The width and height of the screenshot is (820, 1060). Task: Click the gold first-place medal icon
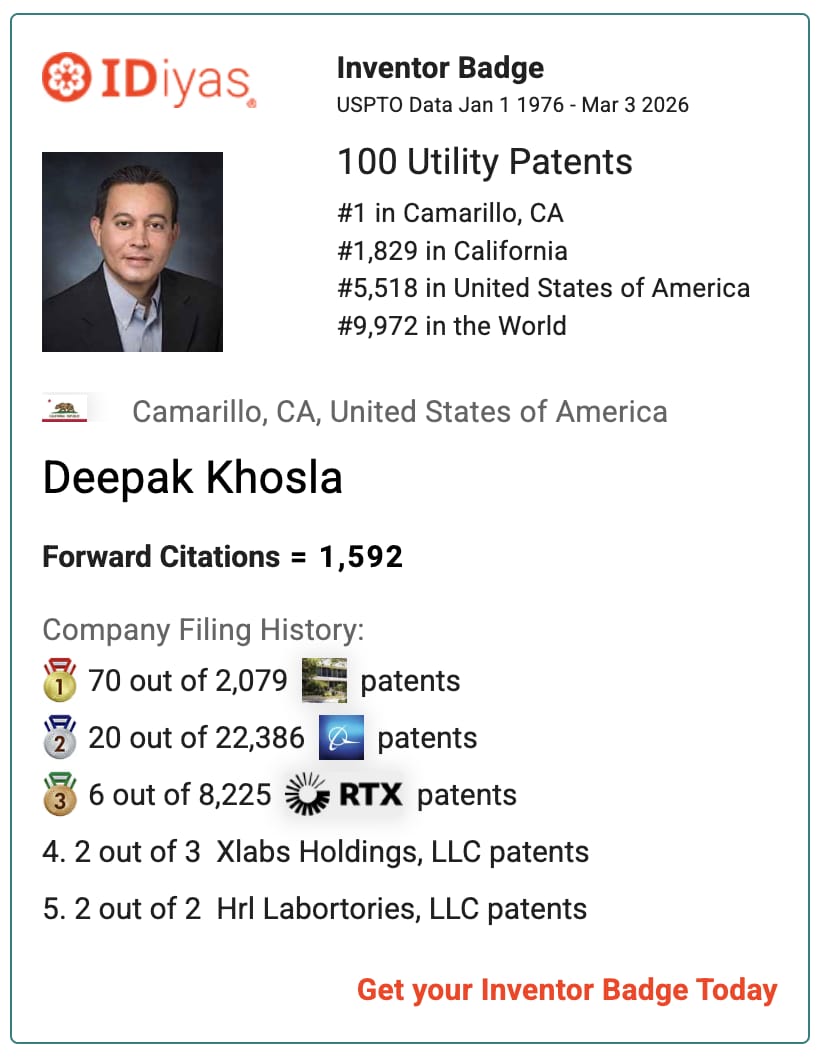point(60,680)
